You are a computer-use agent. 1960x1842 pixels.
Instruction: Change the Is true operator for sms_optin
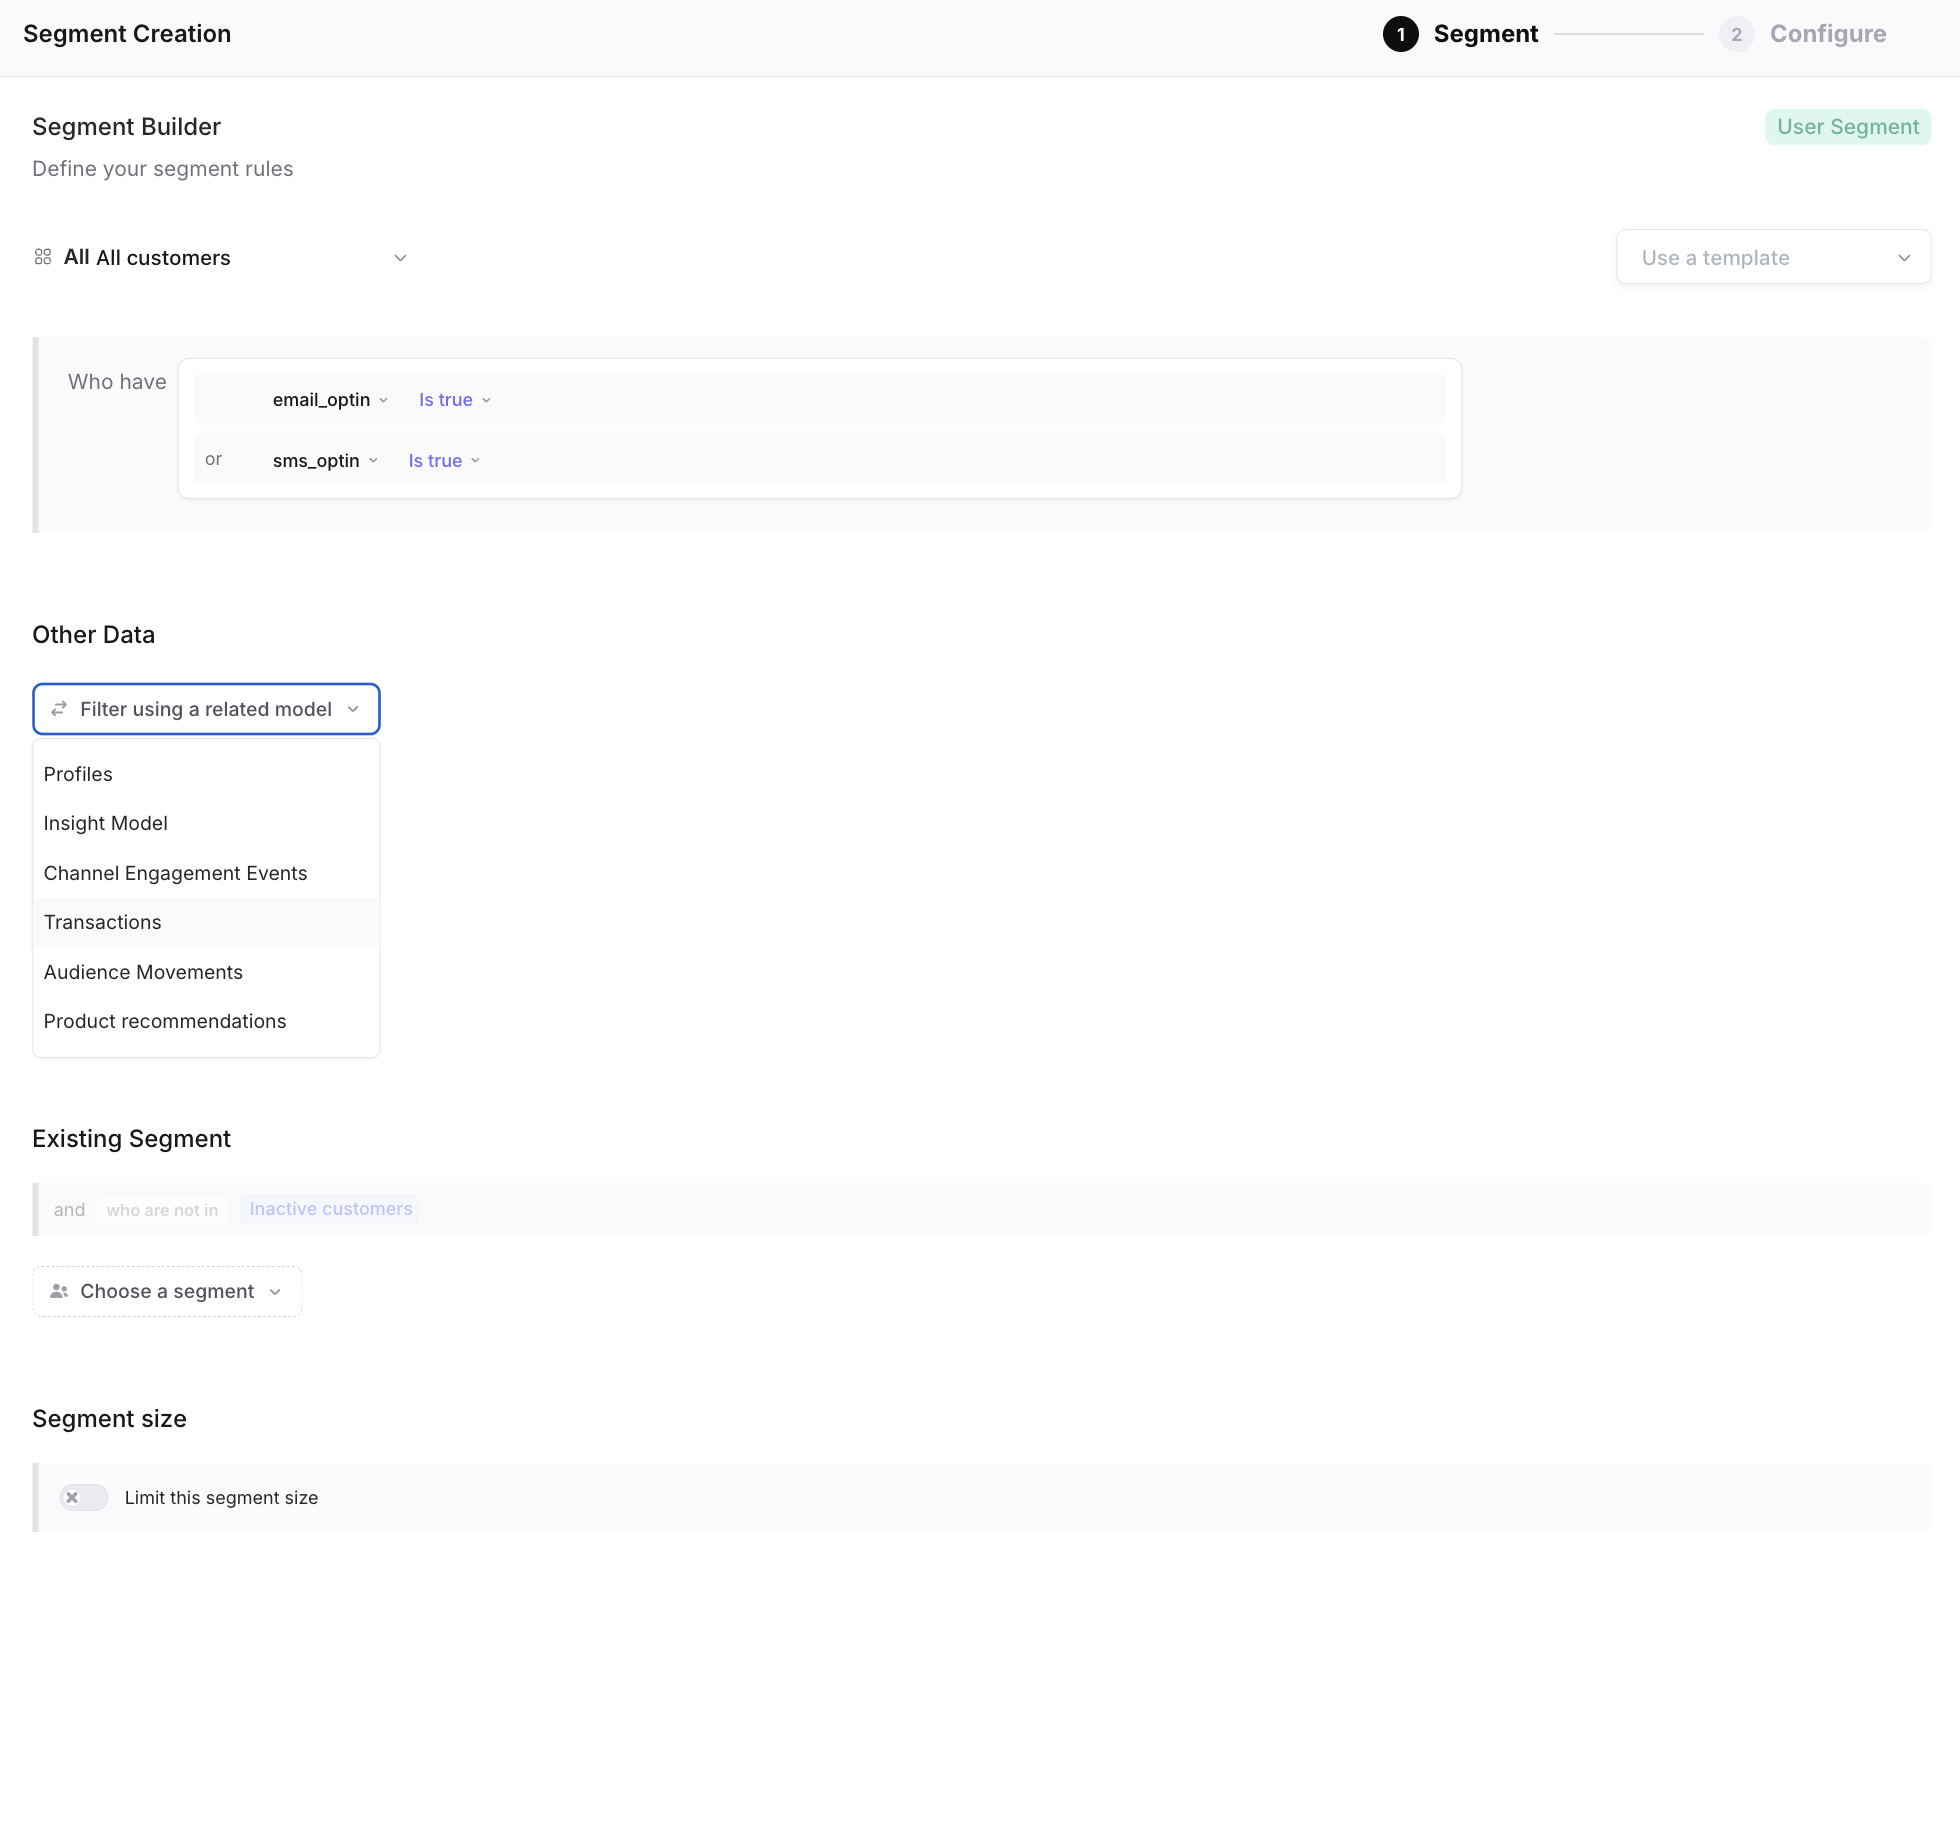(444, 461)
